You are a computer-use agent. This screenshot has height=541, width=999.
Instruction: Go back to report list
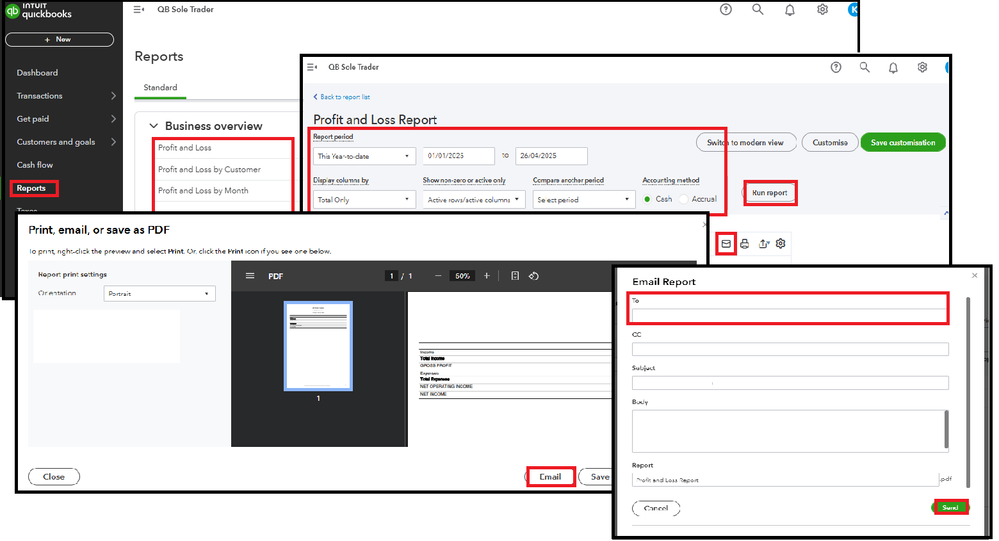[341, 97]
